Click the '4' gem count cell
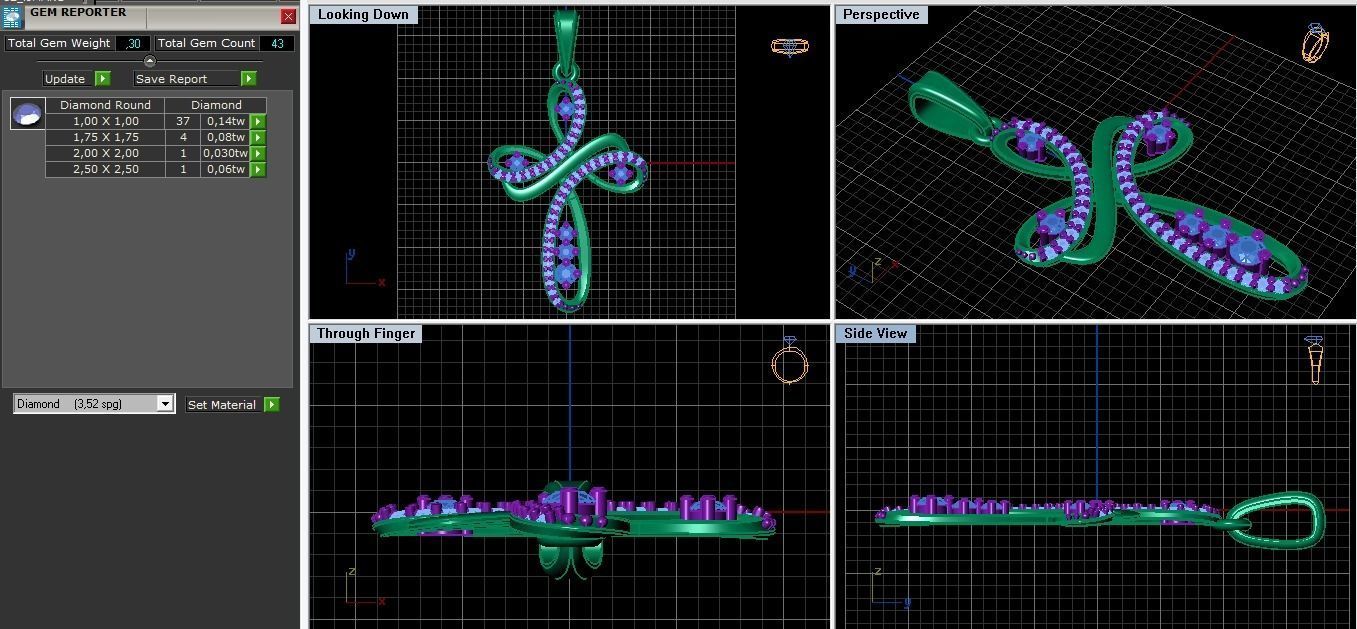This screenshot has width=1357, height=629. pyautogui.click(x=183, y=137)
